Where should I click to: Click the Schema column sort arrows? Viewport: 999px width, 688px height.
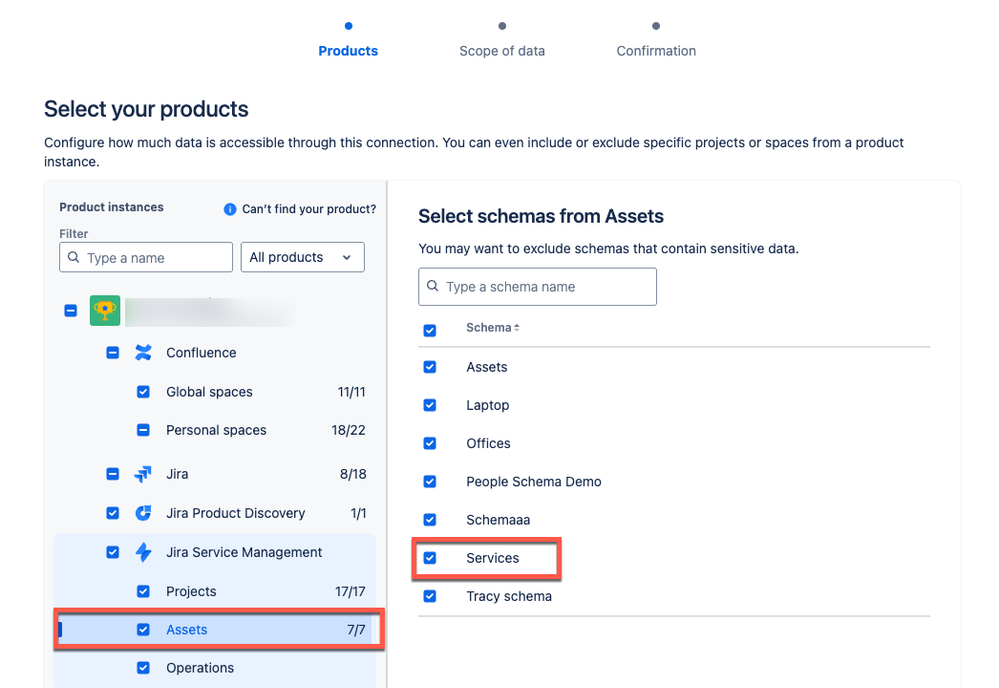(x=517, y=327)
